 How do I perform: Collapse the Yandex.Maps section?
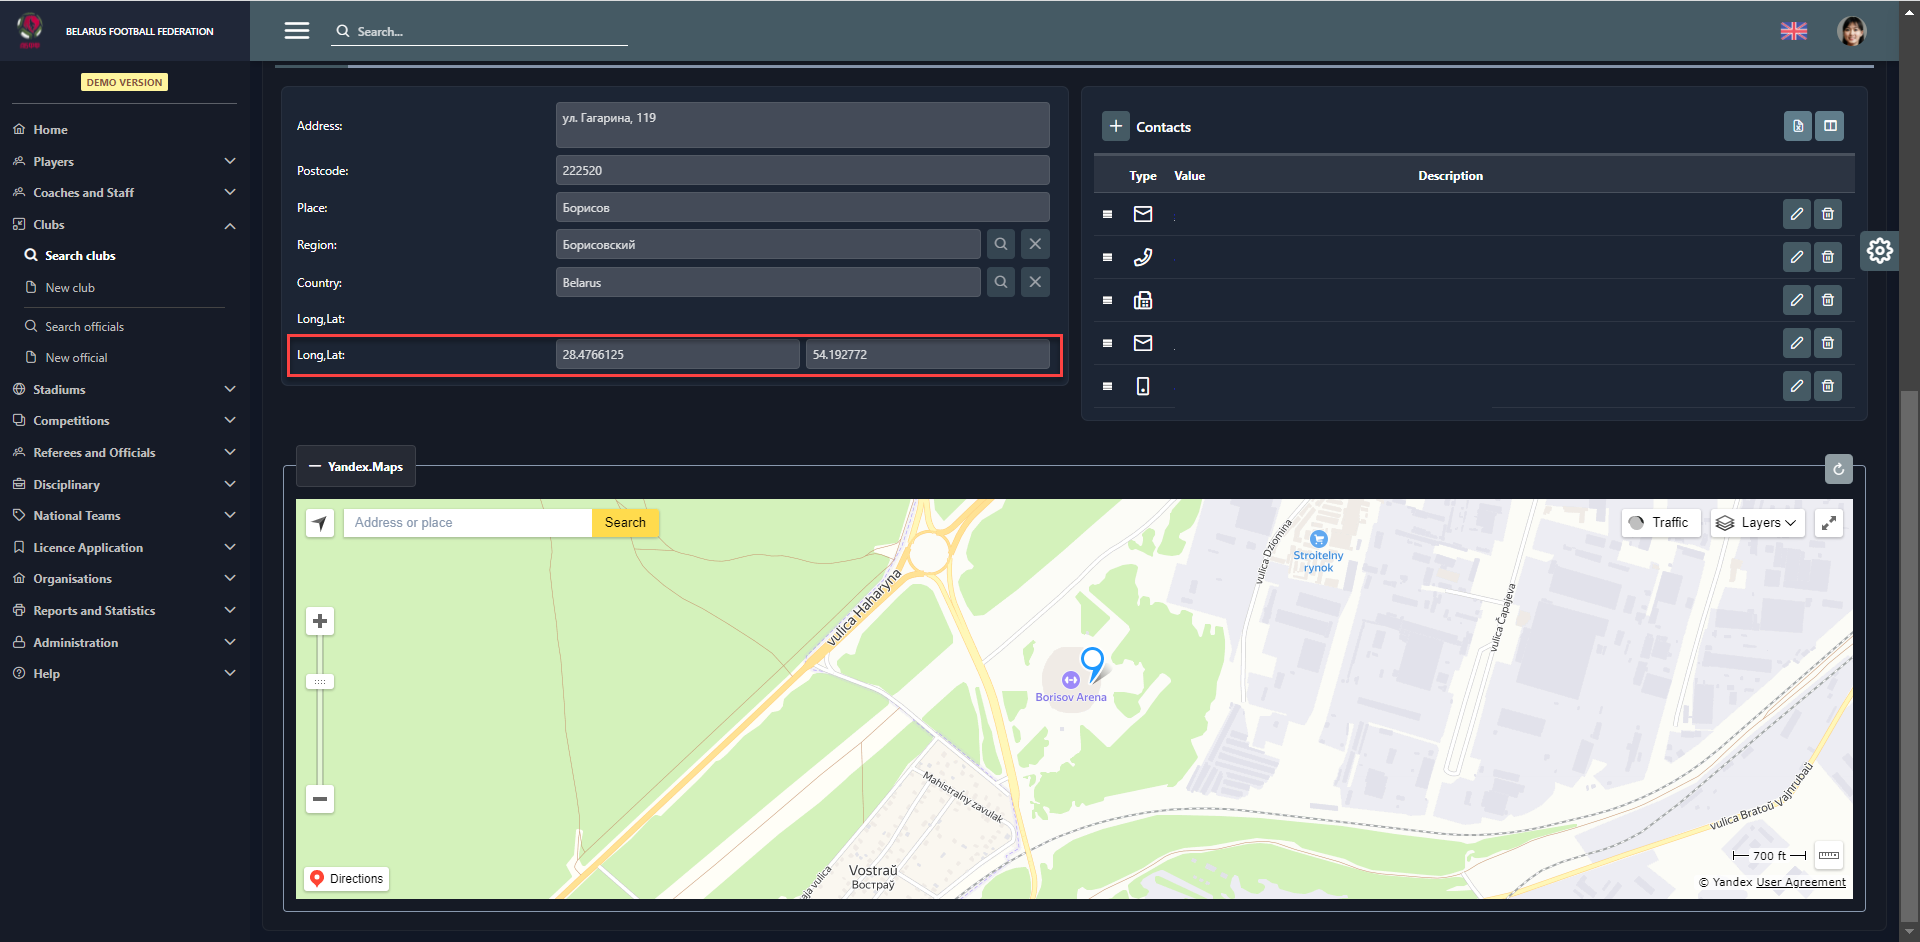click(356, 467)
